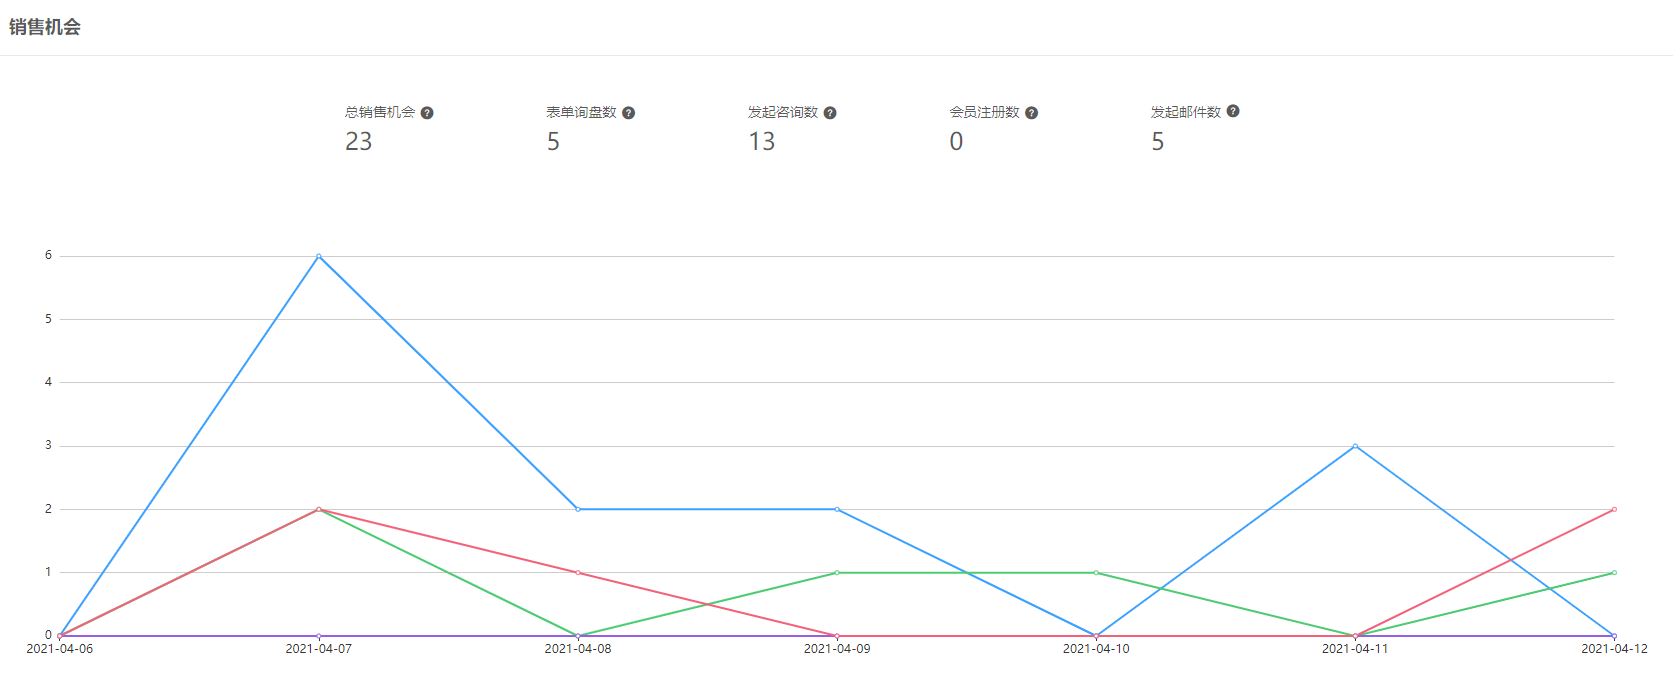Click the blue data point on 2021-04-11
This screenshot has height=674, width=1673.
1355,446
